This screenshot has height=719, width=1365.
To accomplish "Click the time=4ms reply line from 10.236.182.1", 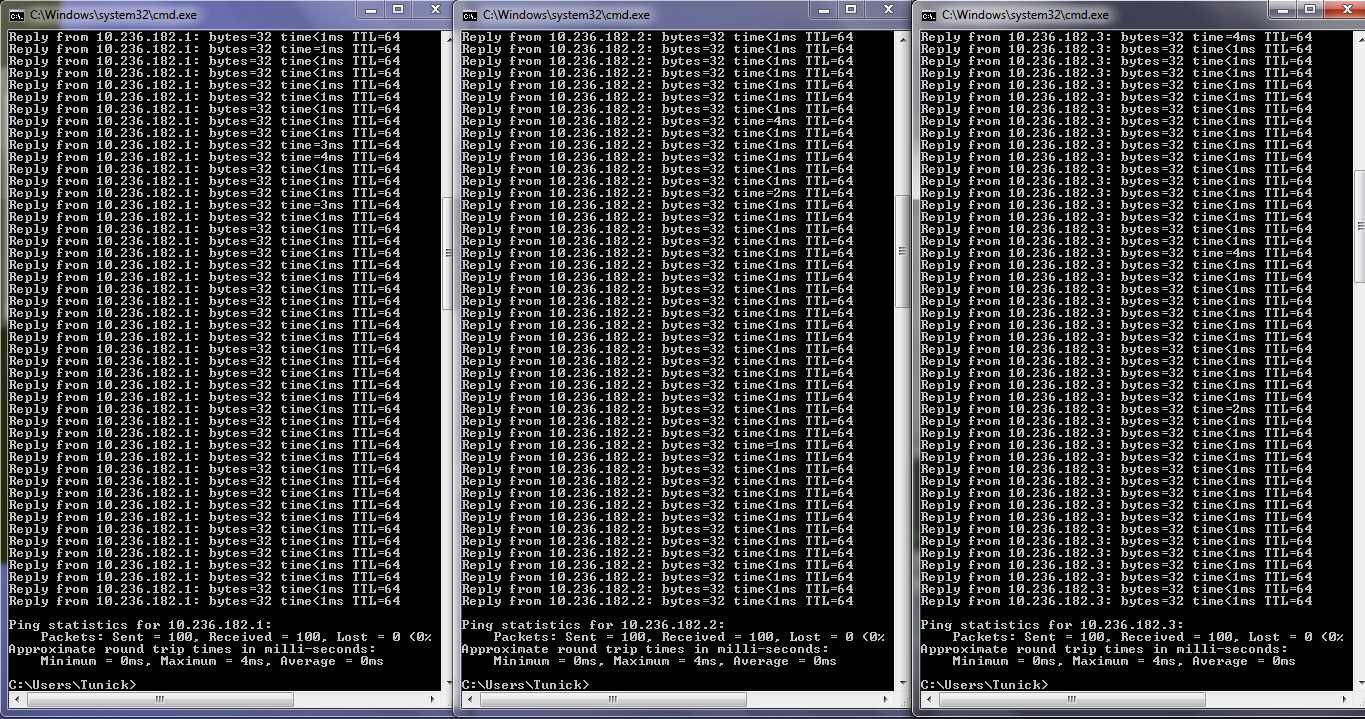I will coord(204,157).
